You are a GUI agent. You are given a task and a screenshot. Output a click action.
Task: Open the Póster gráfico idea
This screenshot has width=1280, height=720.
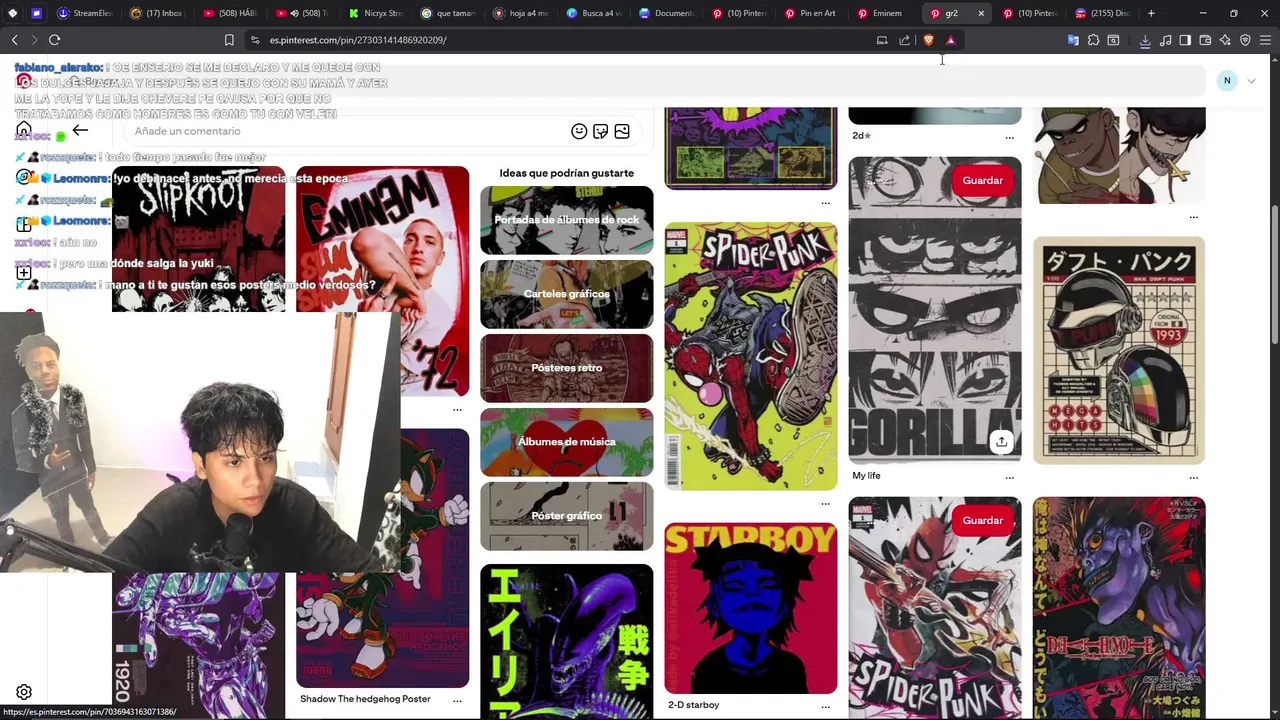(x=566, y=516)
